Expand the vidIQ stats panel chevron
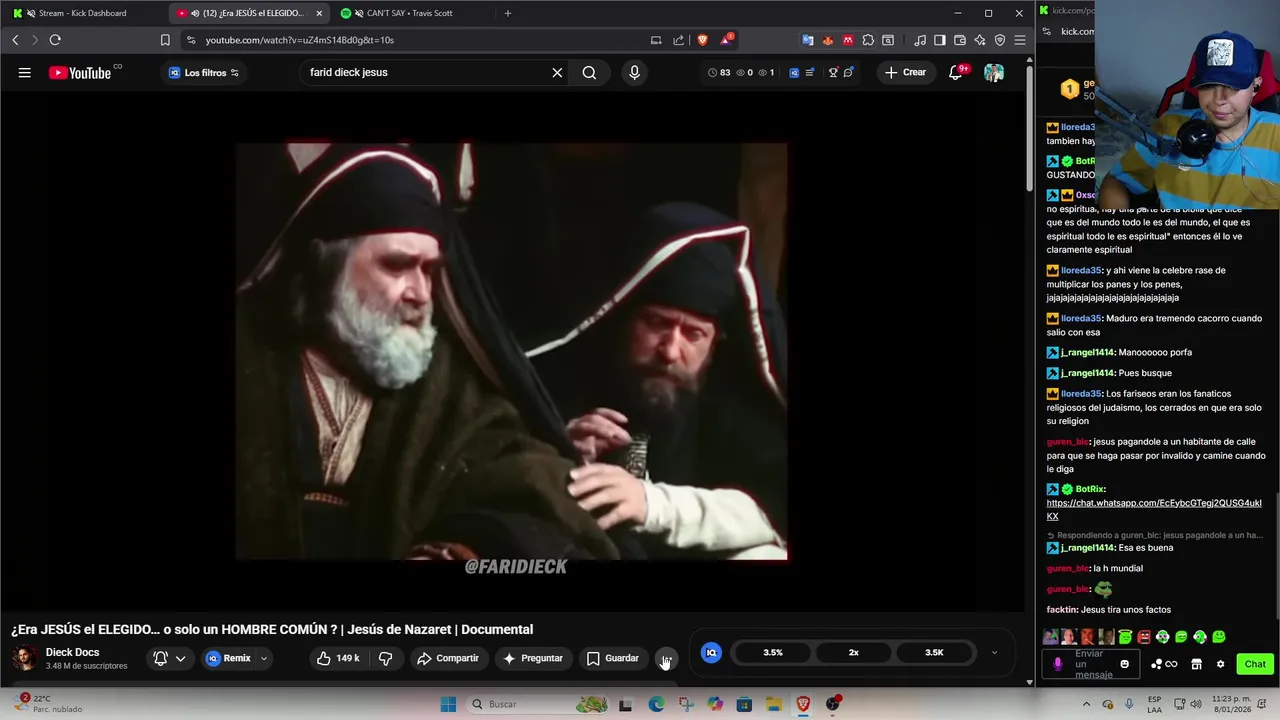The width and height of the screenshot is (1280, 720). [x=994, y=652]
